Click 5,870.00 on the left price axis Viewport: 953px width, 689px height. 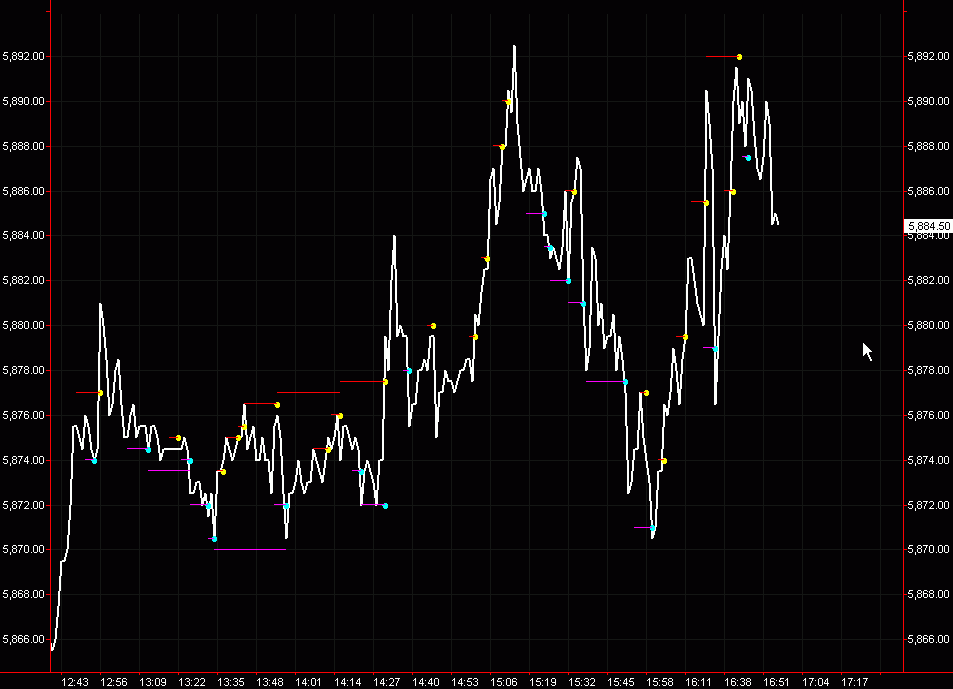23,549
